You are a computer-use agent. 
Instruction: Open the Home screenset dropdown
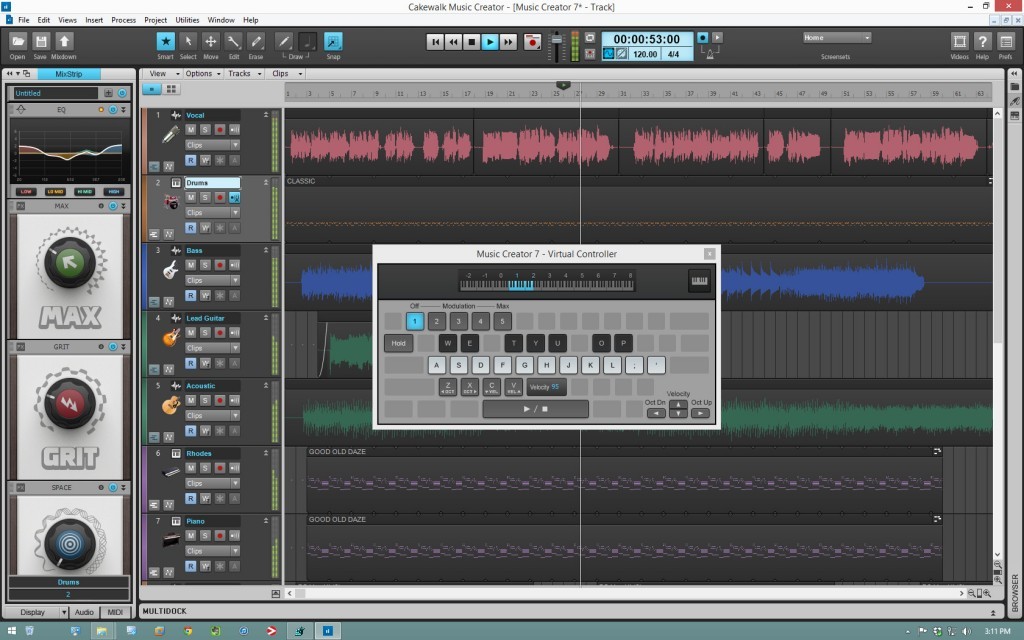(x=837, y=38)
